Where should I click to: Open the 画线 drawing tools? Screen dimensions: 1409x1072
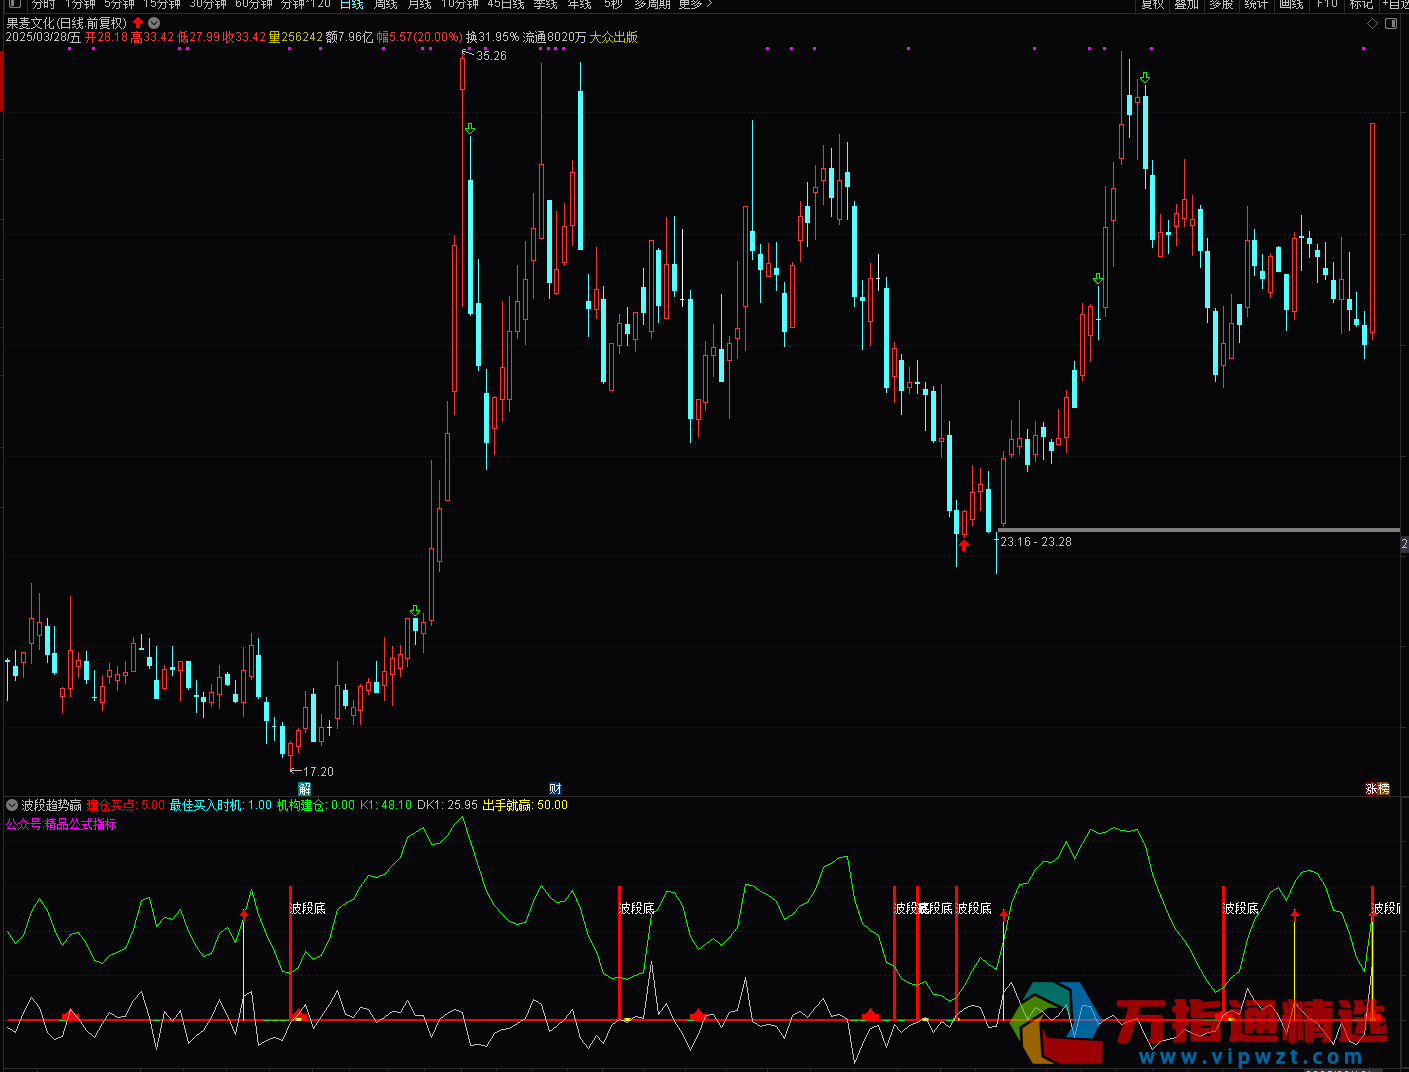1292,4
